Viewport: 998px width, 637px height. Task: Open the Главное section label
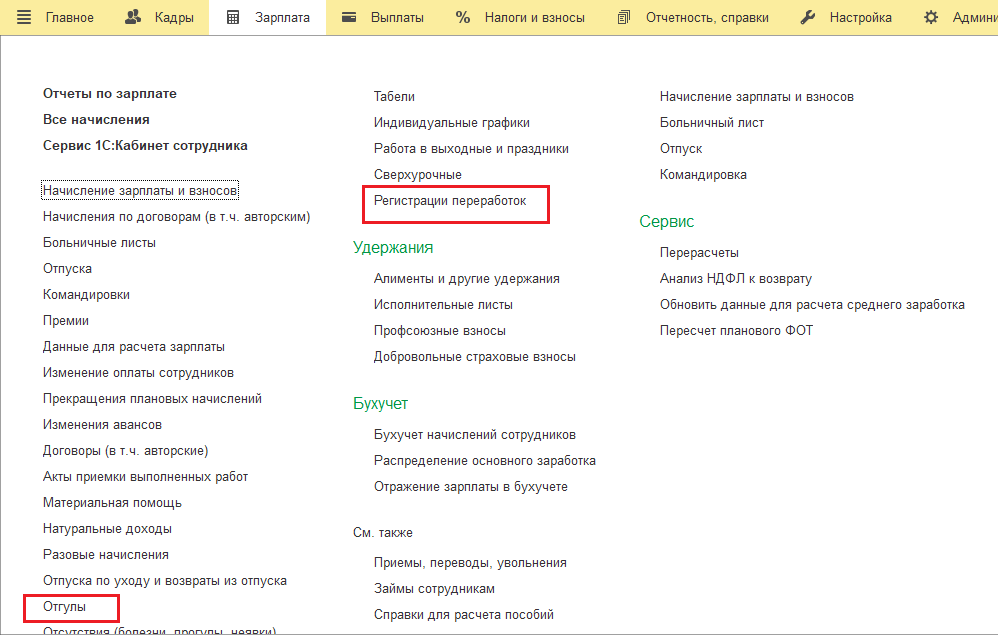click(69, 18)
